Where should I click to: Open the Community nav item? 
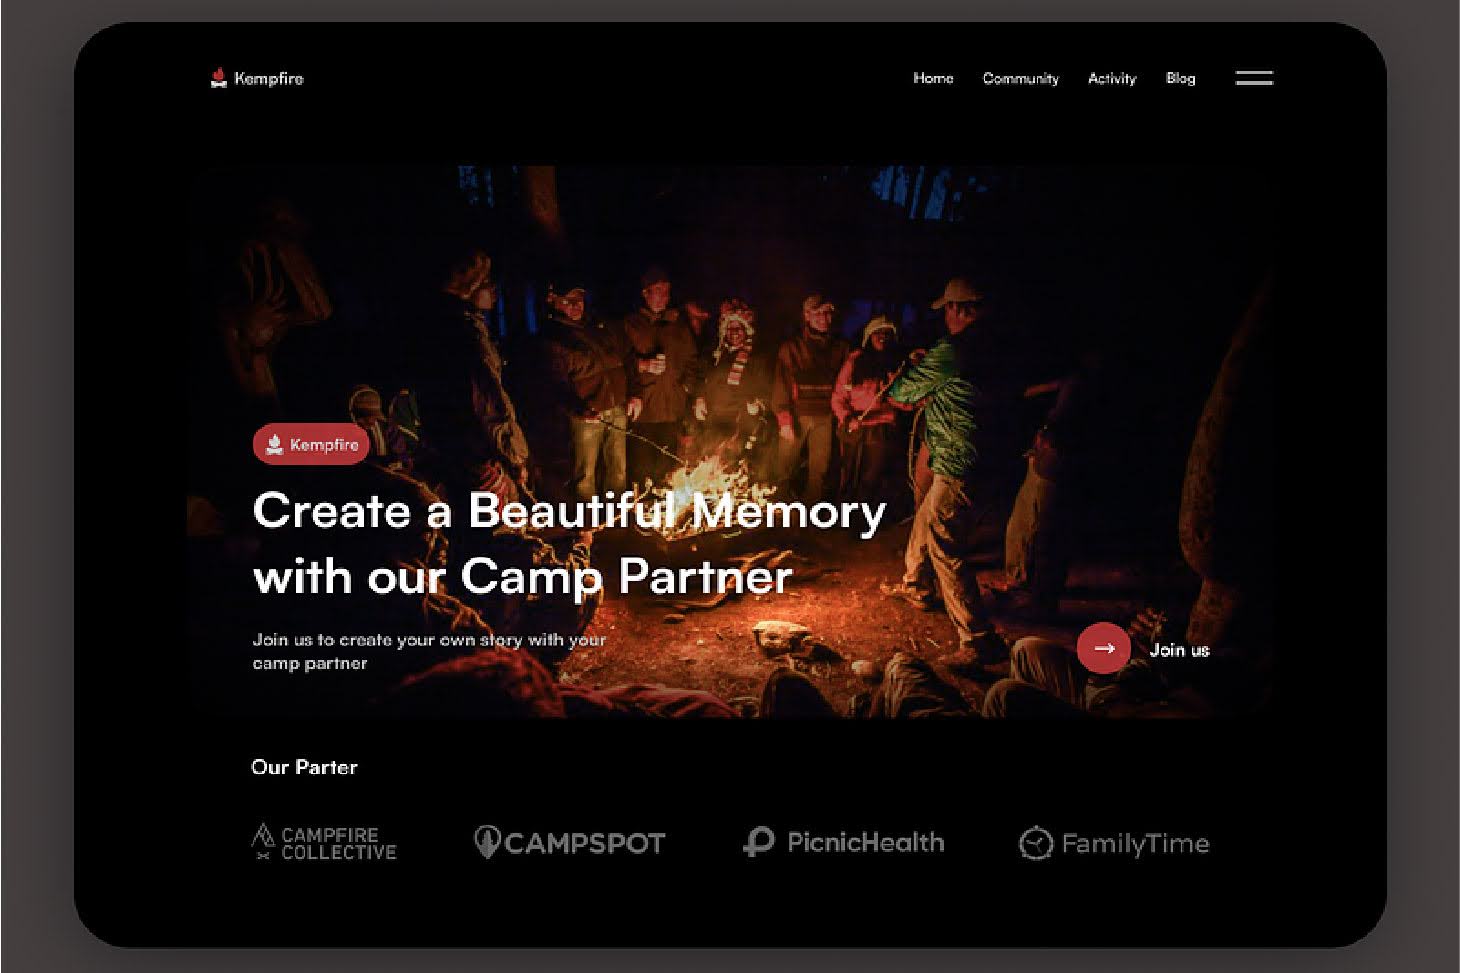[1020, 78]
